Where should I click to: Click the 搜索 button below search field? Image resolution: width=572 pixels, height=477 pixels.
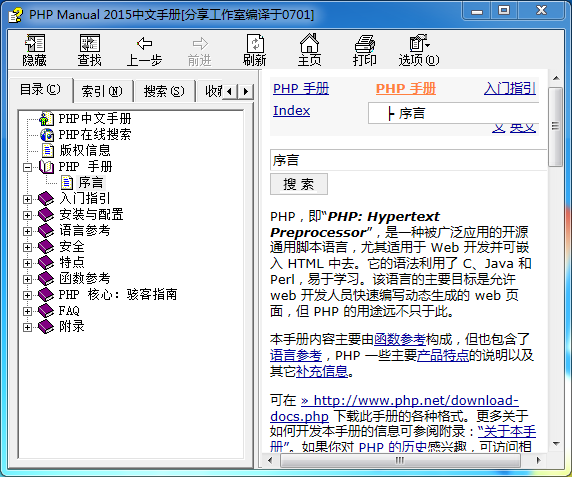point(299,184)
